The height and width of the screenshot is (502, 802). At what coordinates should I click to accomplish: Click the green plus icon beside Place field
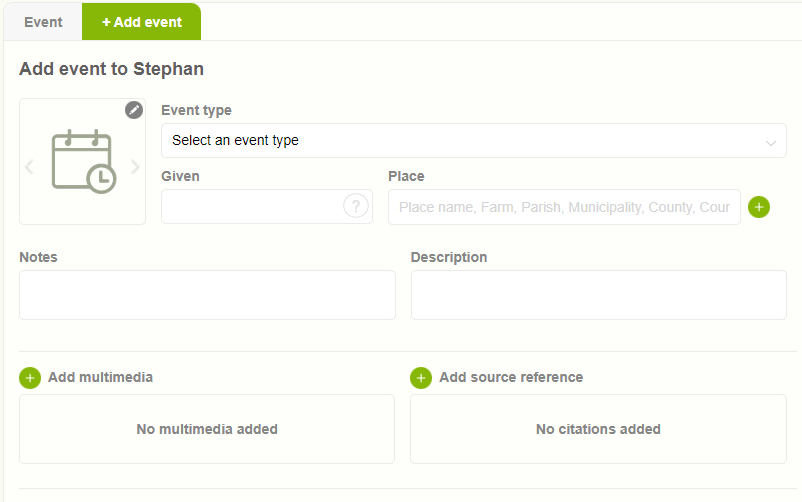[759, 207]
